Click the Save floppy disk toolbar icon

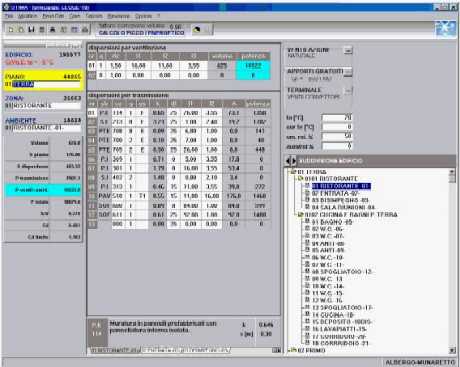[31, 30]
